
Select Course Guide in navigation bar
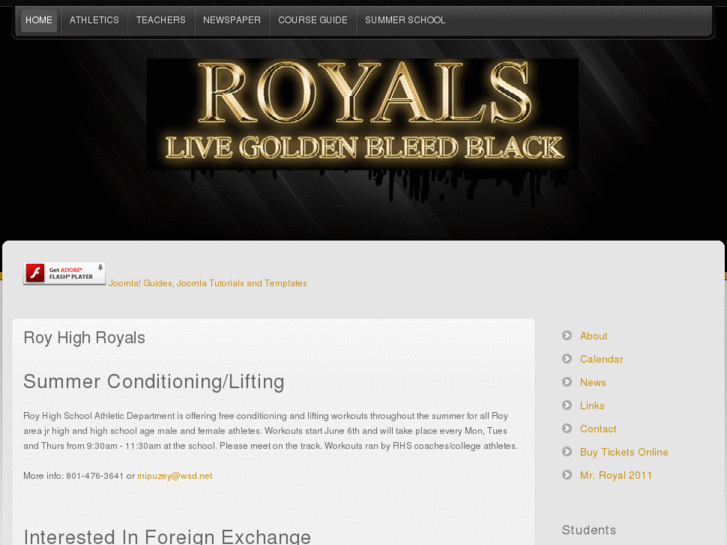(312, 20)
